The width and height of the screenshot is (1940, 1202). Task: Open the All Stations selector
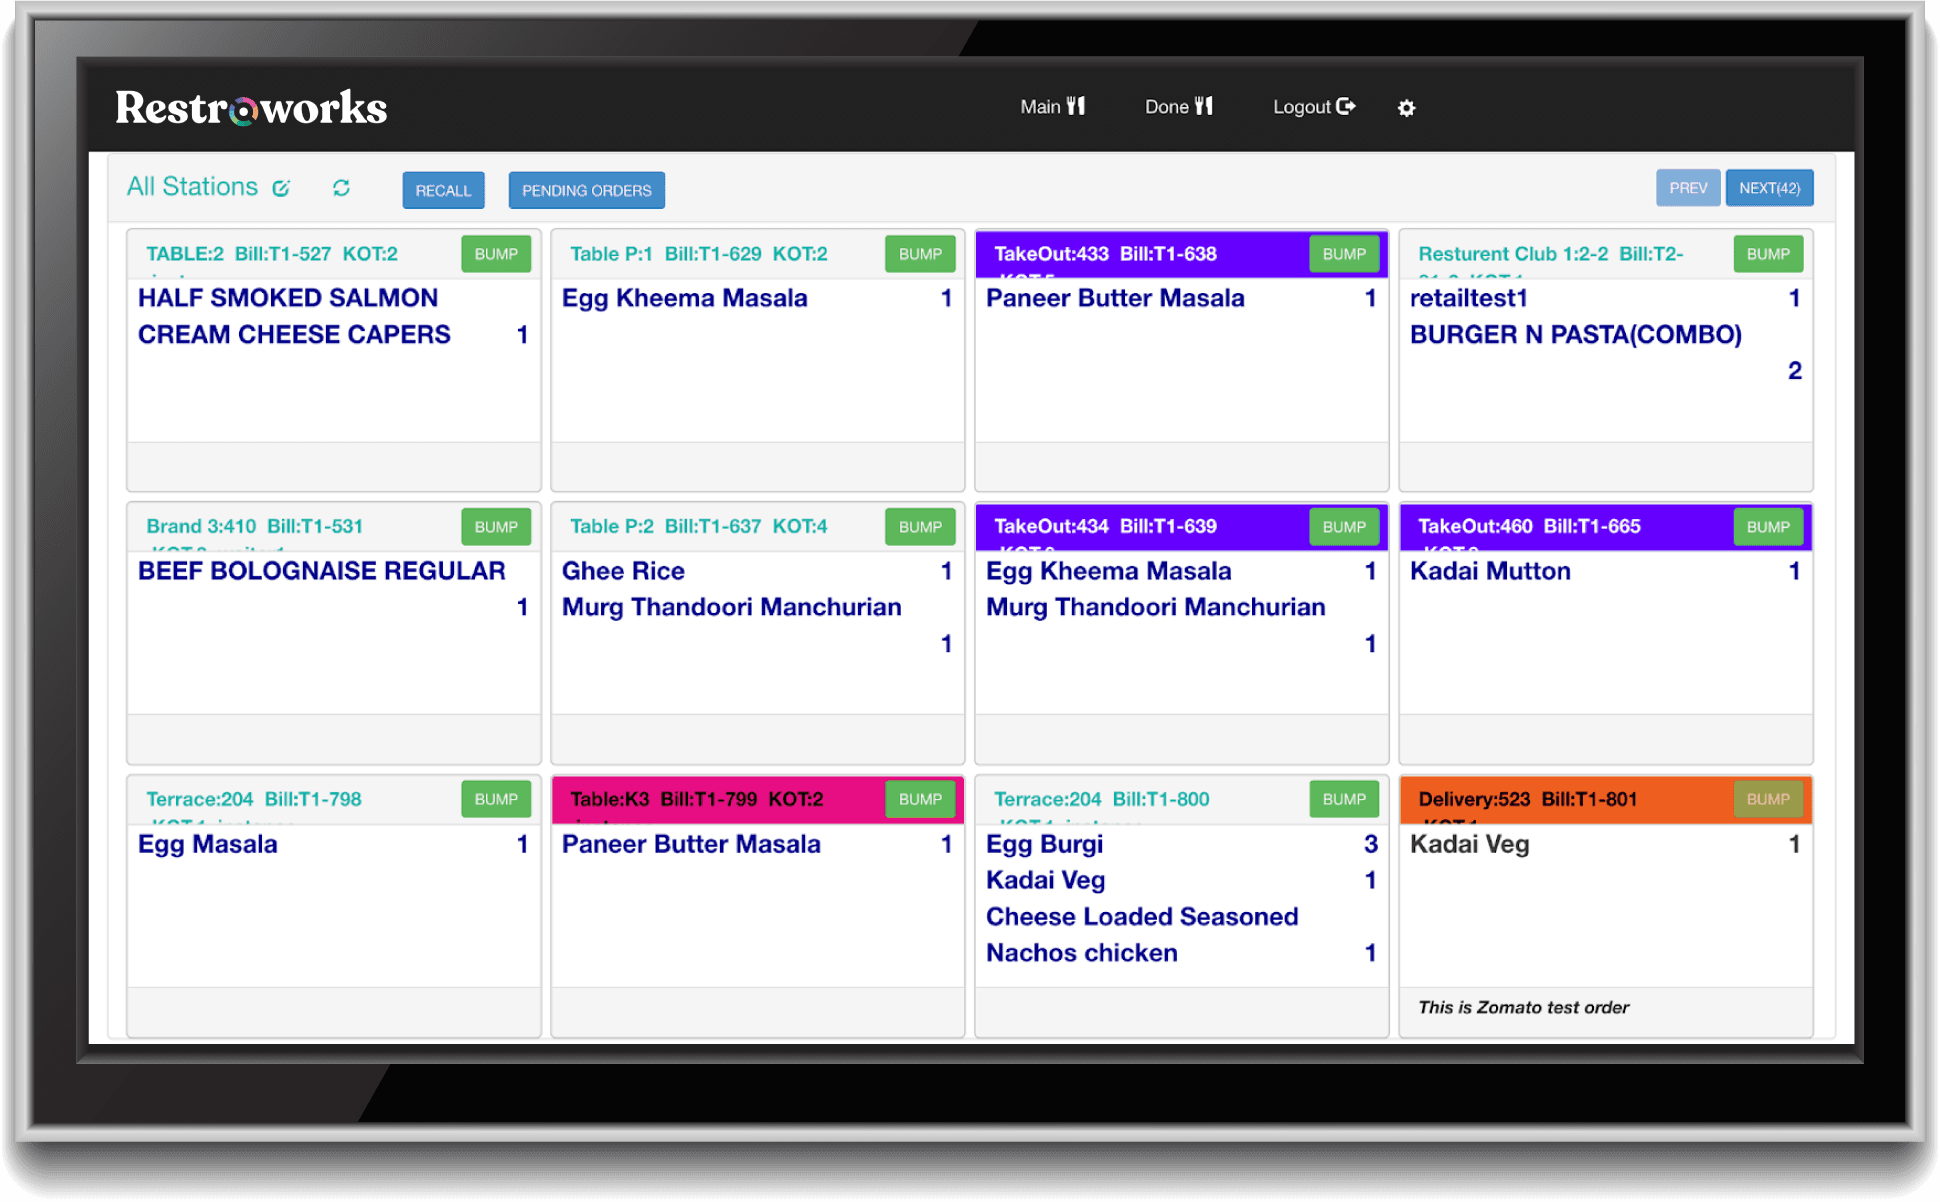point(195,187)
